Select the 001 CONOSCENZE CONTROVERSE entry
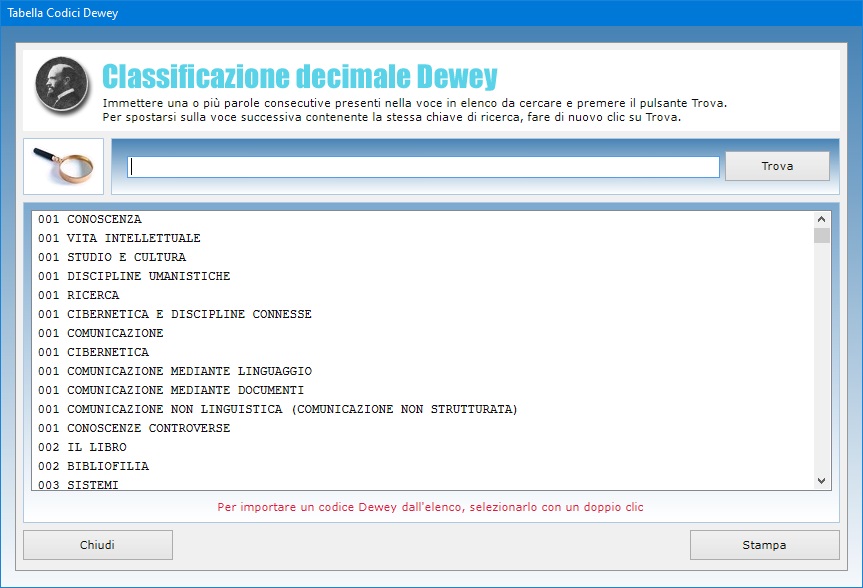 coord(134,428)
